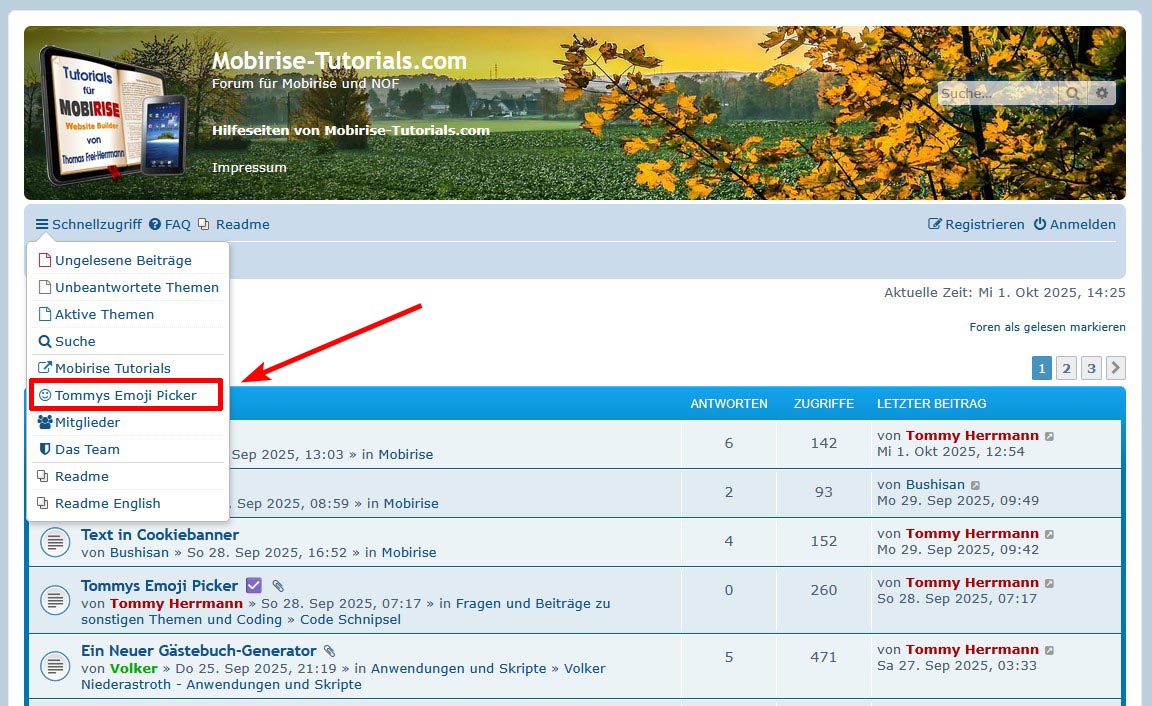Image resolution: width=1152 pixels, height=706 pixels.
Task: Click purple checkmark icon on Emoji Picker topic
Action: pyautogui.click(x=253, y=586)
